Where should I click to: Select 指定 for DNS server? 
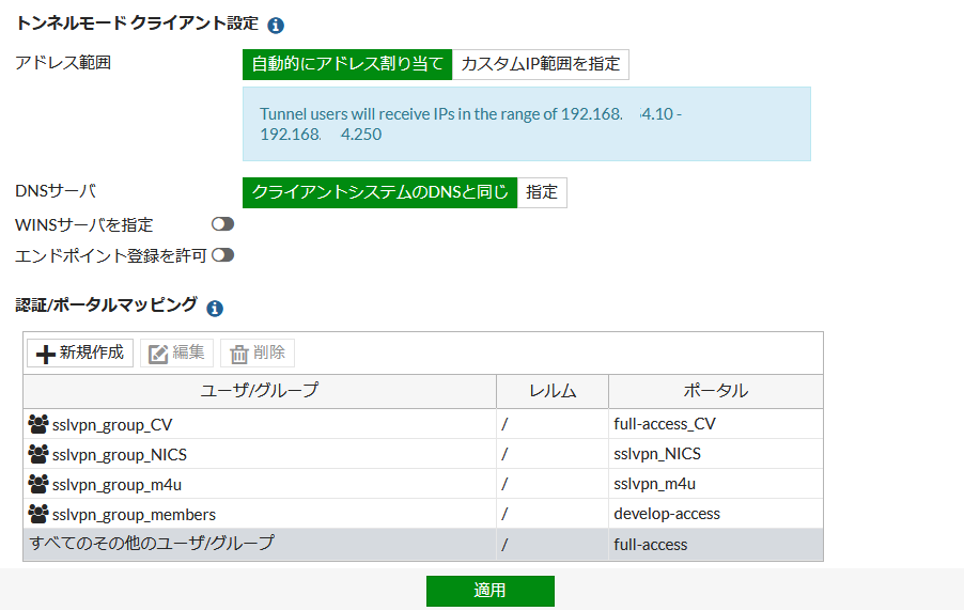coord(542,192)
